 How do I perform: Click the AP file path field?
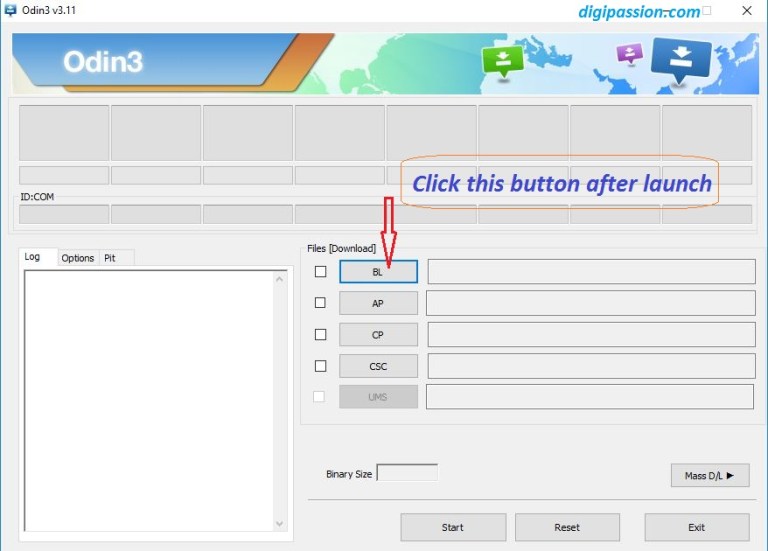tap(591, 303)
